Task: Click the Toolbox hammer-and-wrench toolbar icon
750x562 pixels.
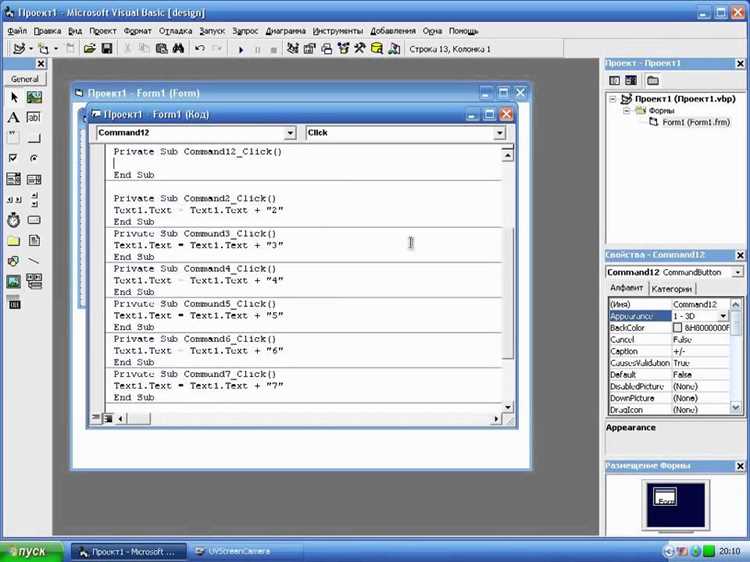Action: pyautogui.click(x=360, y=49)
